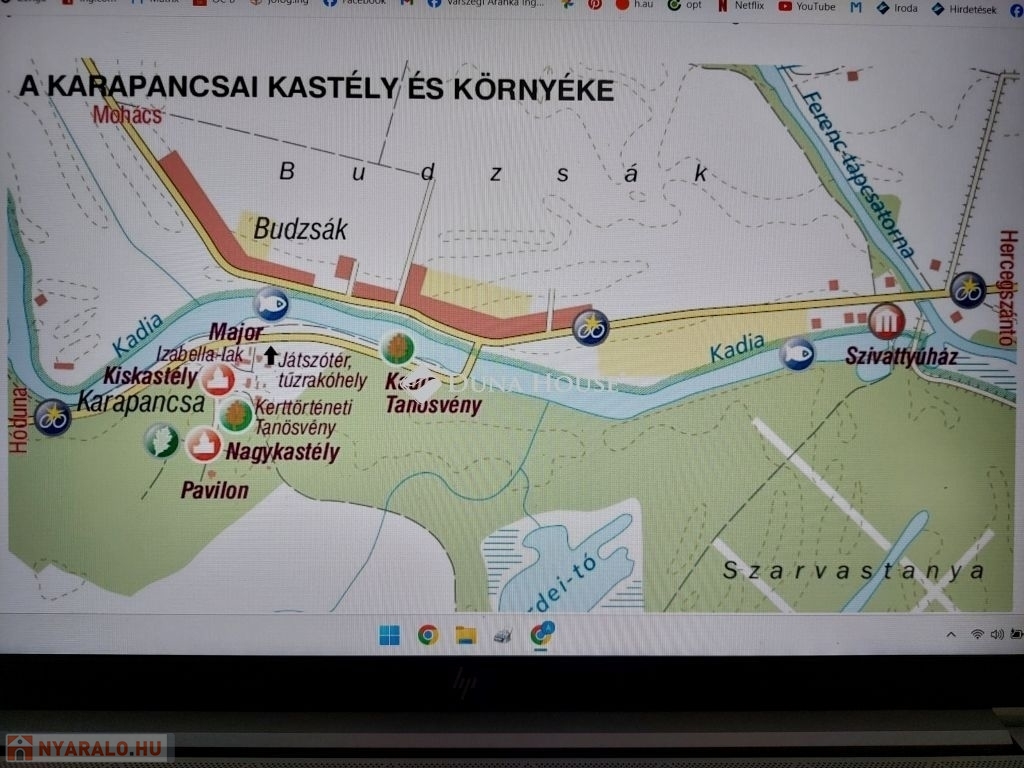Click the Nagykastély castle marker icon

pyautogui.click(x=203, y=444)
